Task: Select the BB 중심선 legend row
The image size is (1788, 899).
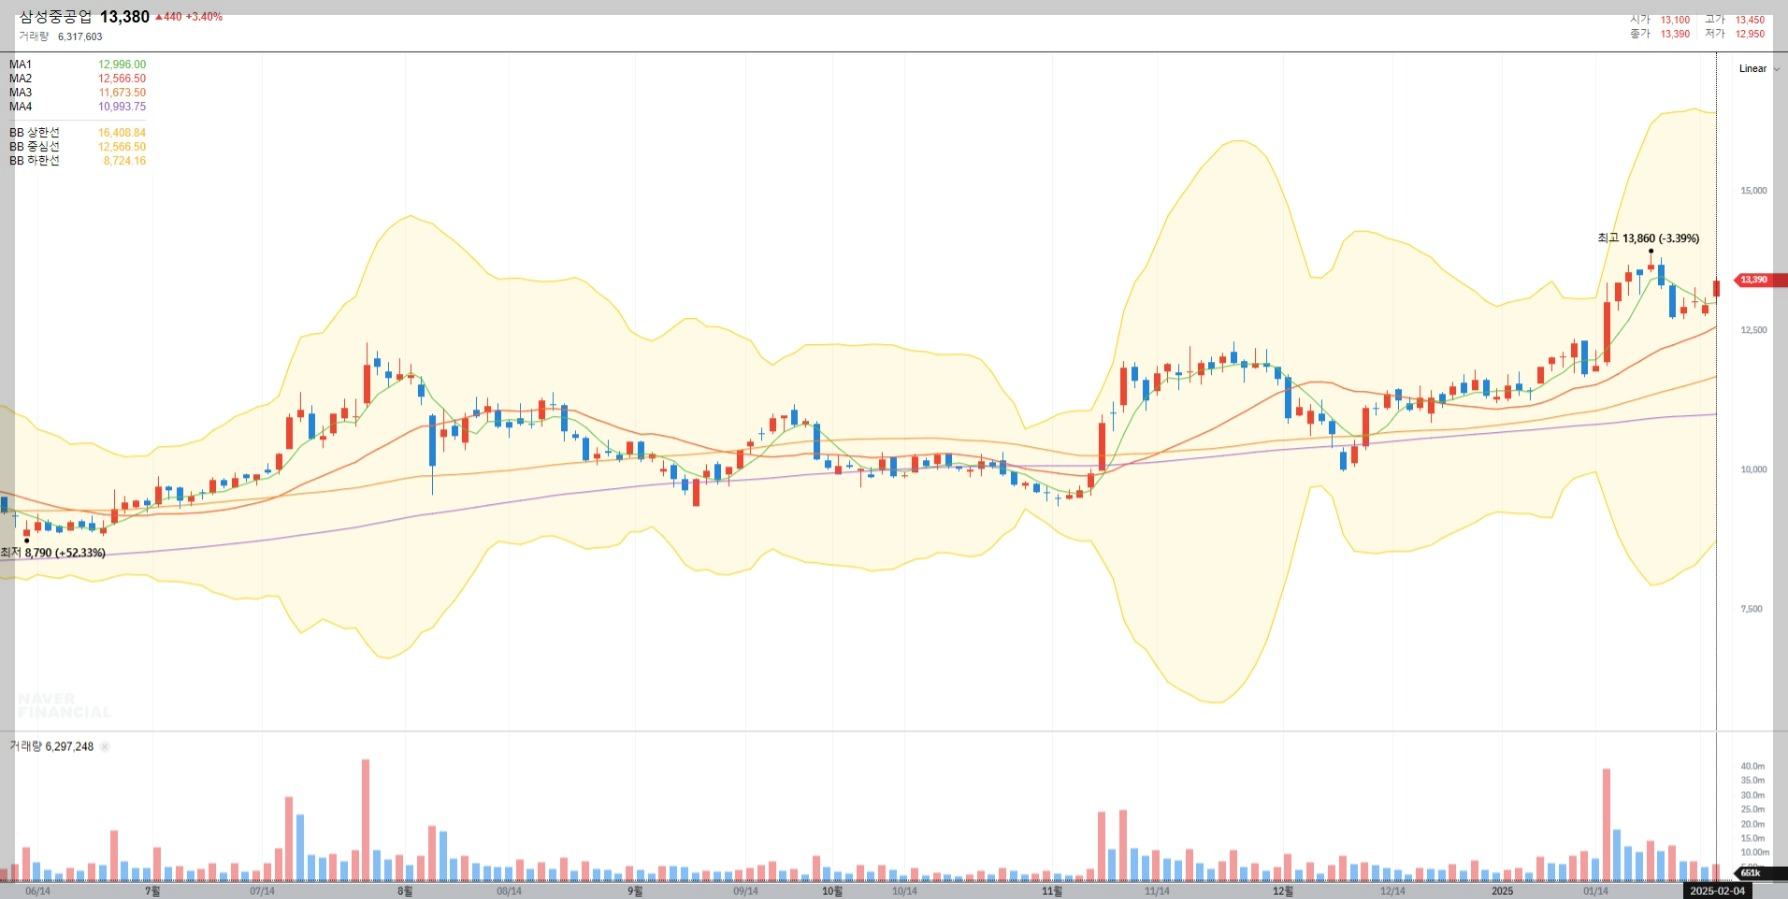Action: pyautogui.click(x=77, y=147)
